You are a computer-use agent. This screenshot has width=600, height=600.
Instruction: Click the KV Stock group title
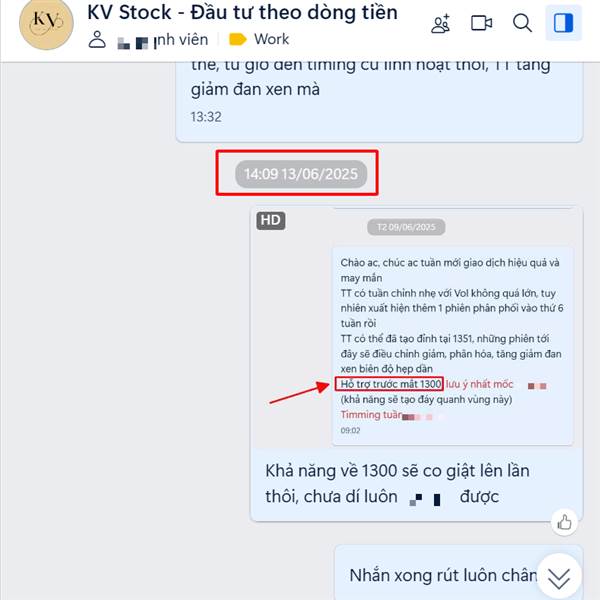[243, 12]
